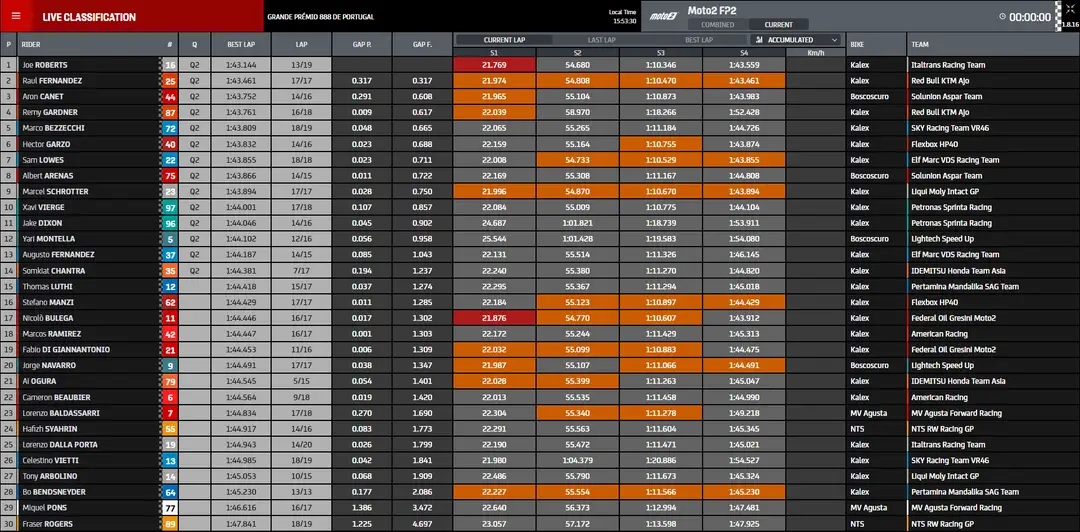Click Nicolò Bulega's number 11 badge
Image resolution: width=1080 pixels, height=532 pixels.
(x=169, y=318)
